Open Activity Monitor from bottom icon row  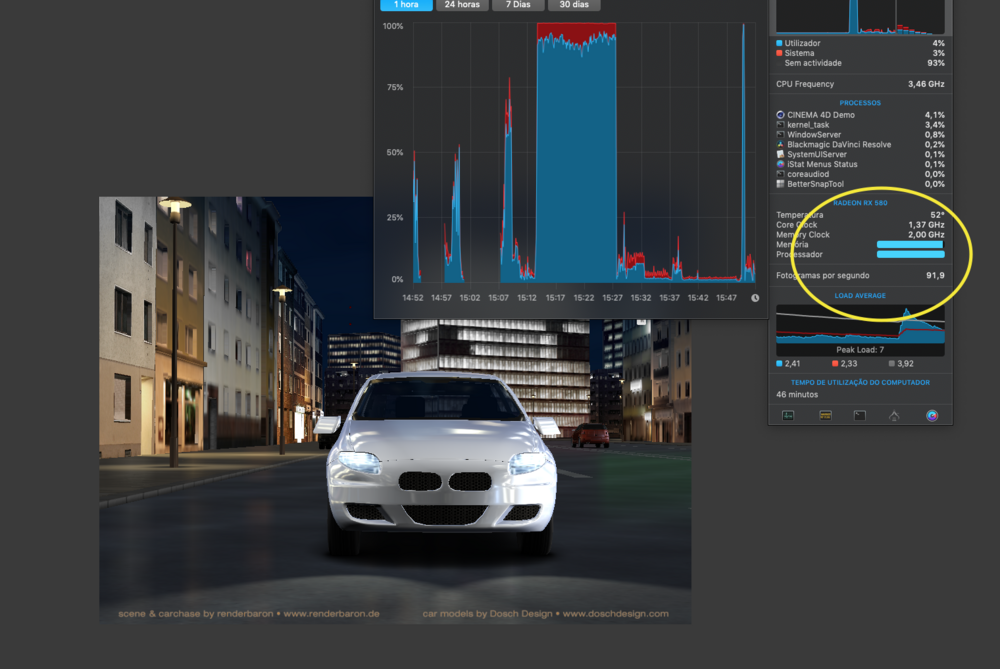[787, 415]
